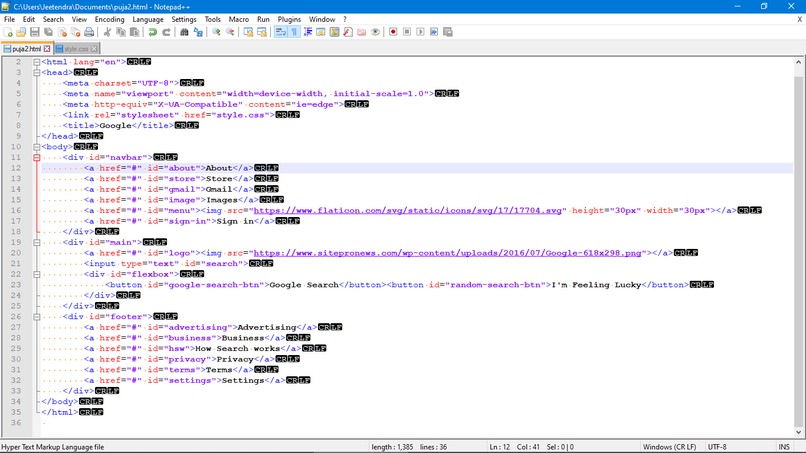Click the Close All documents toolbar icon
The height and width of the screenshot is (453, 806).
point(76,32)
